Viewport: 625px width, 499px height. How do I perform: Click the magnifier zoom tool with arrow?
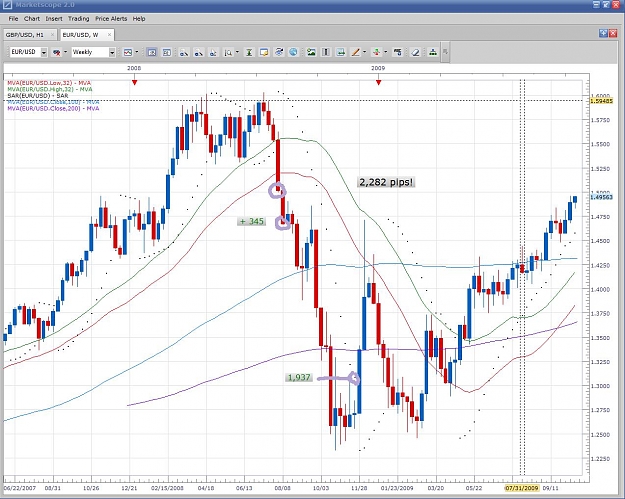228,52
